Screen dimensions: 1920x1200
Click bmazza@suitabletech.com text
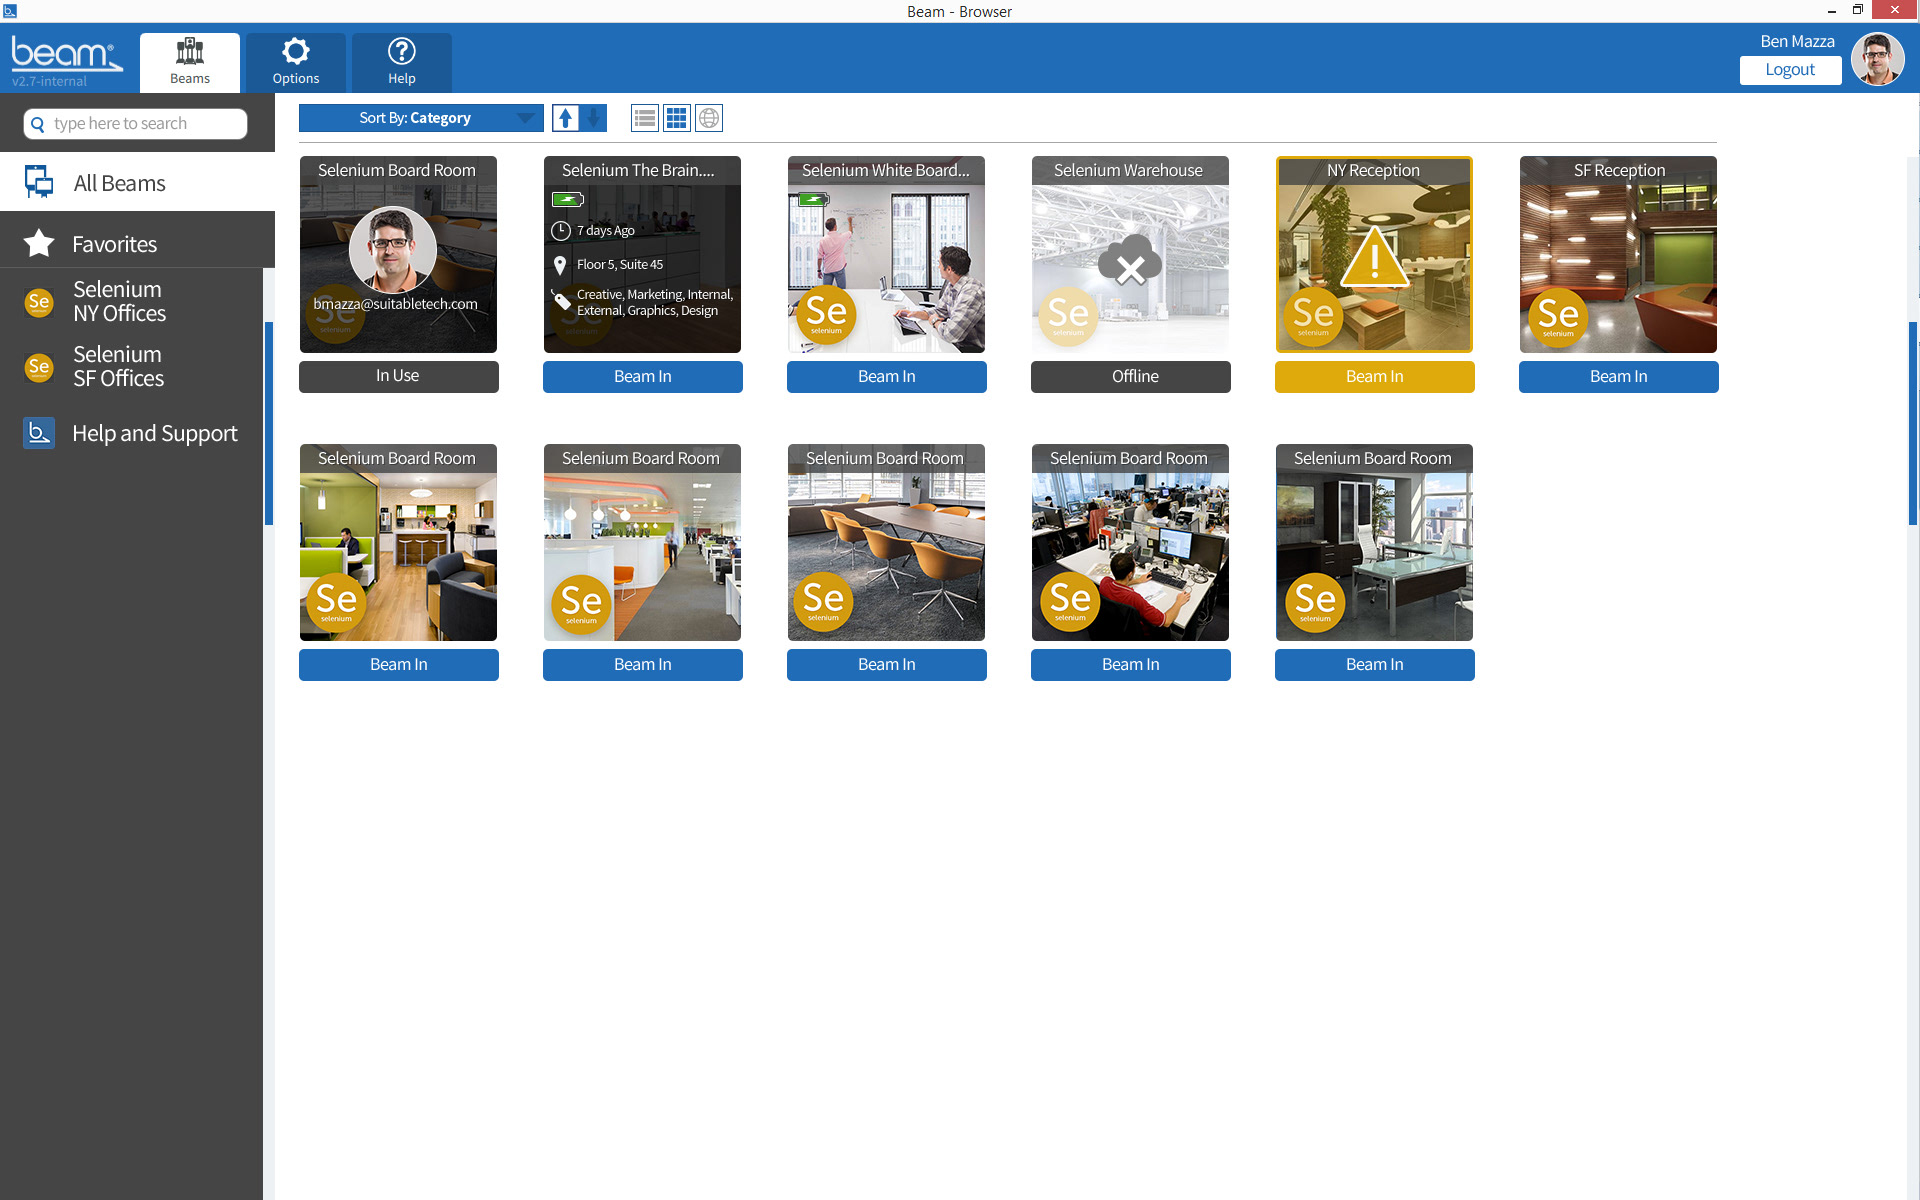(395, 304)
